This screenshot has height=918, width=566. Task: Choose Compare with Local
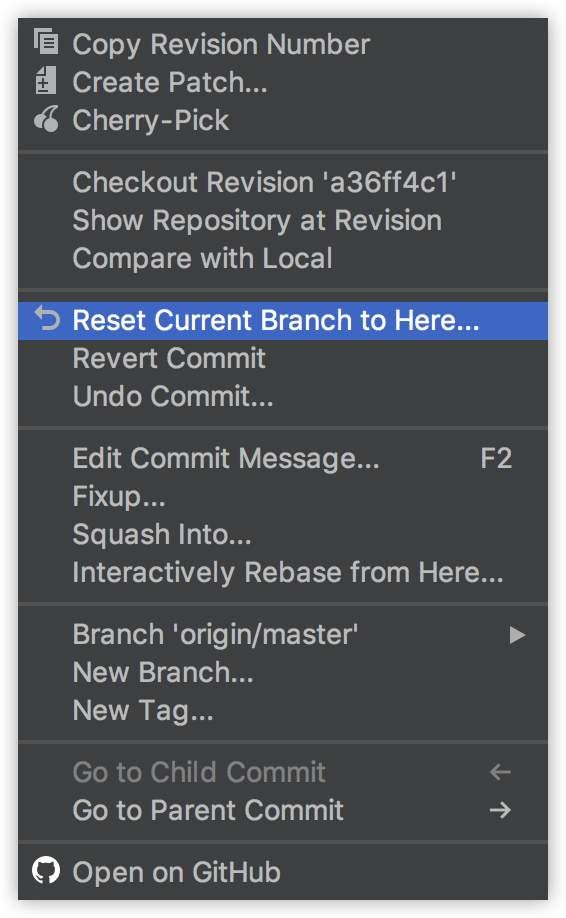283,258
